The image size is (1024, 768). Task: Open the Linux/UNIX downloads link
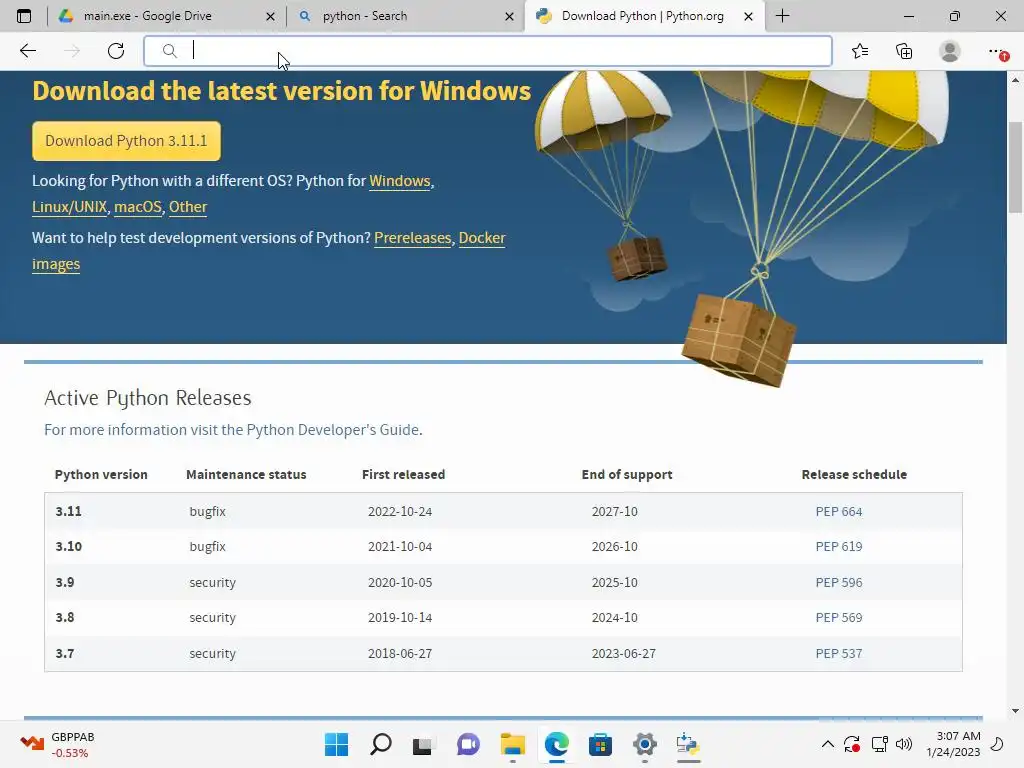click(69, 207)
